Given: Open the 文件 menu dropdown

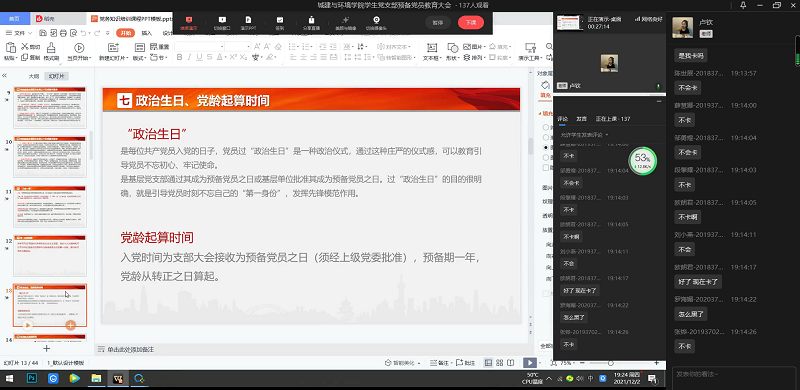Looking at the screenshot, I should coord(20,33).
